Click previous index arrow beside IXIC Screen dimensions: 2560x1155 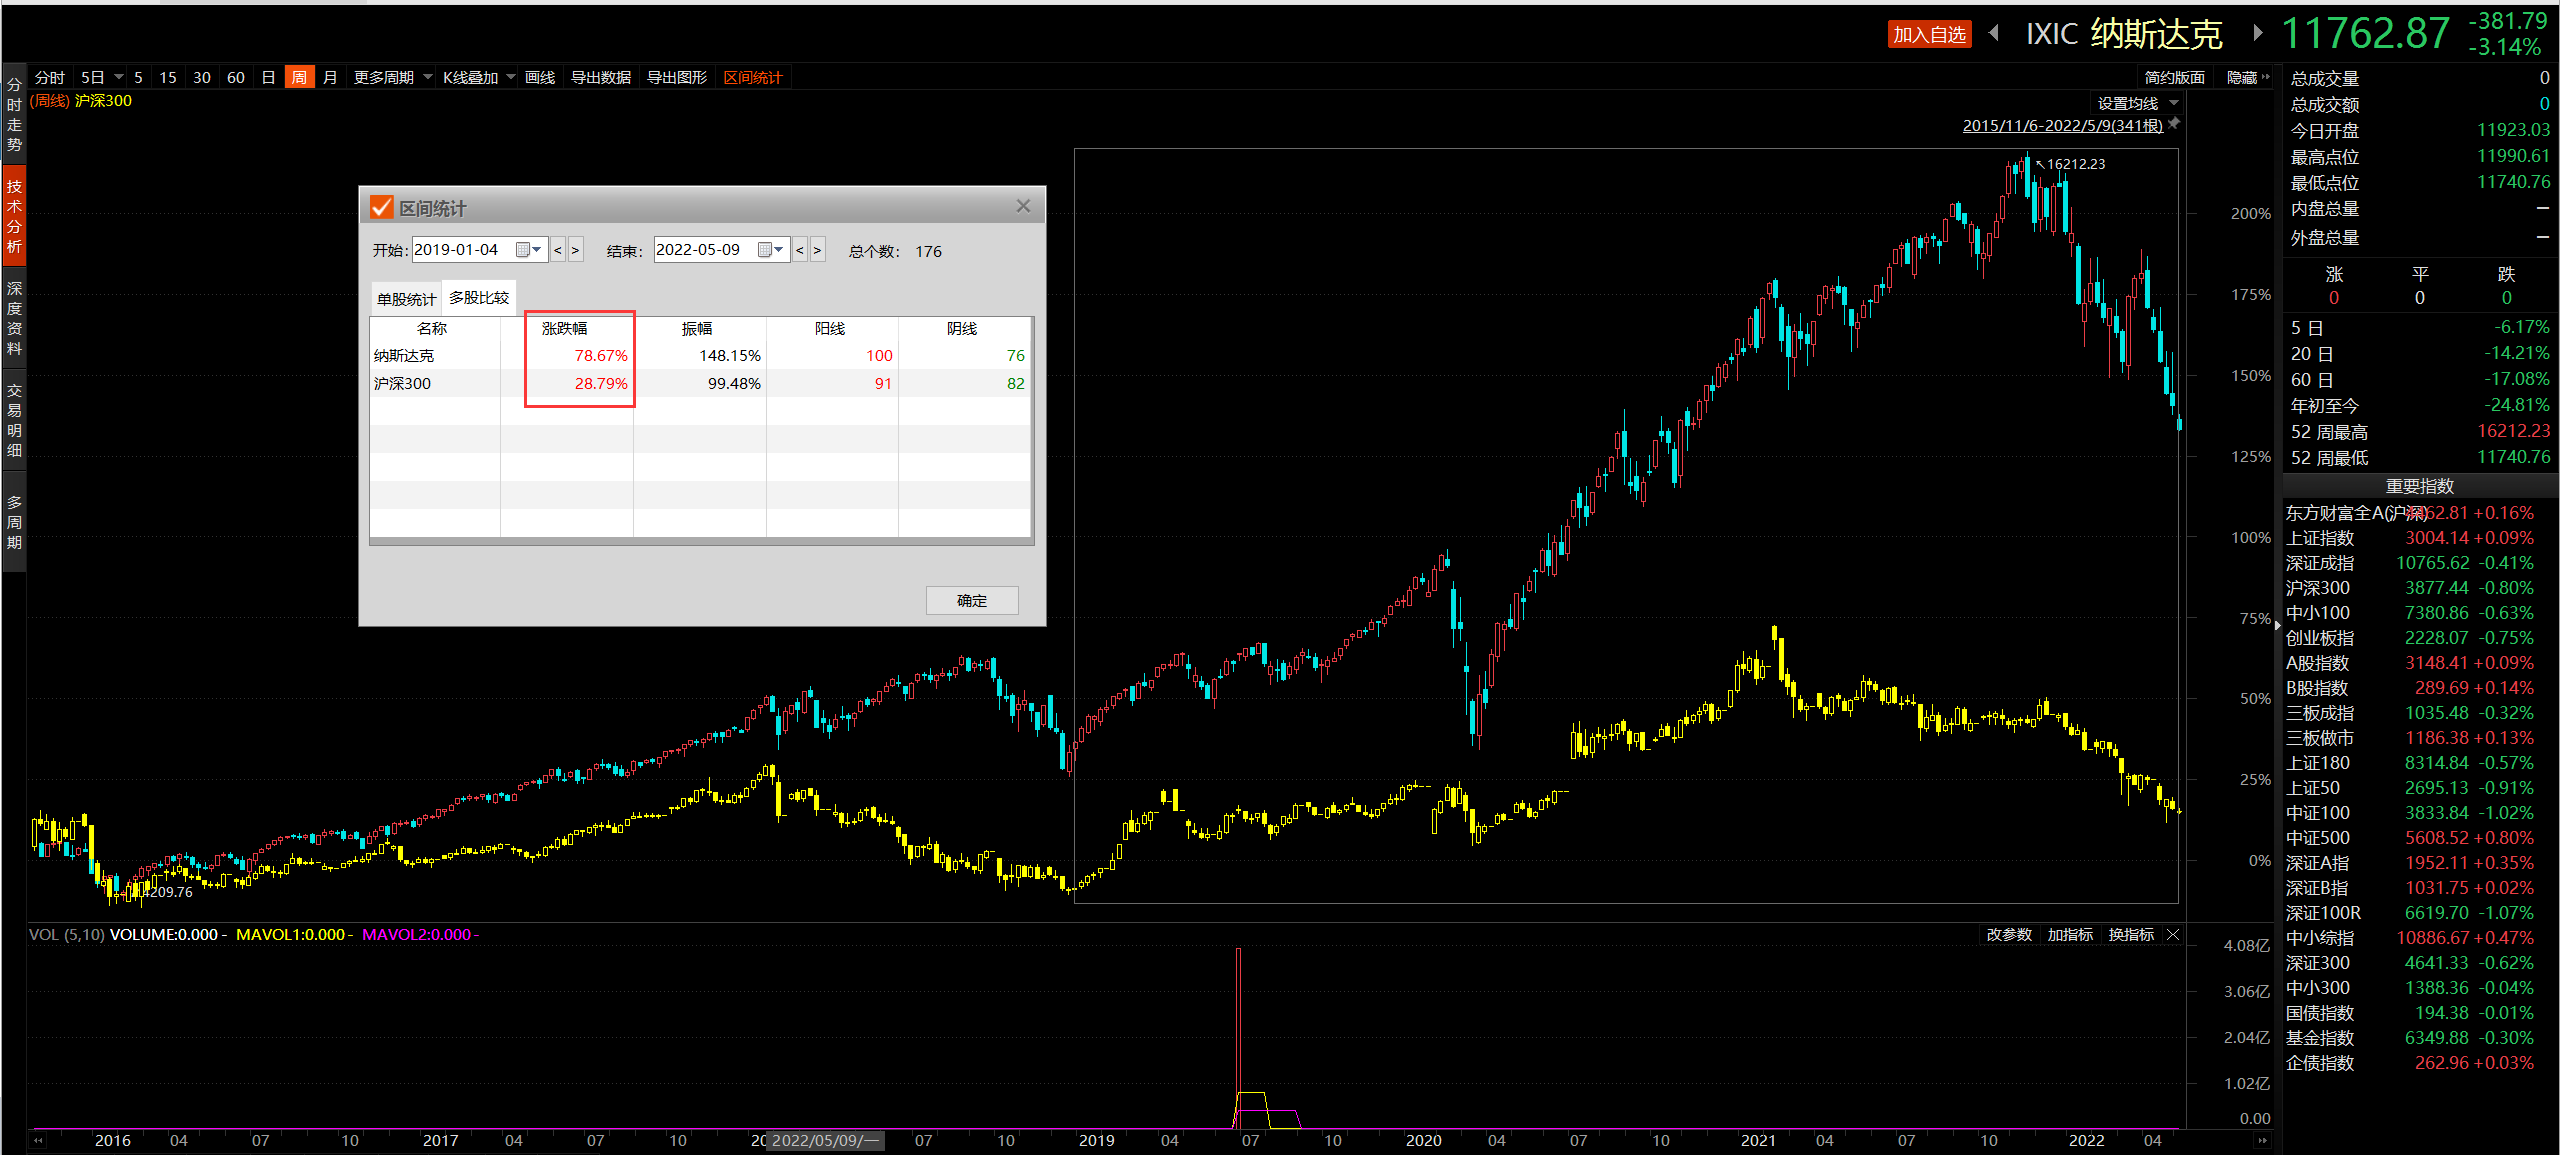point(1994,33)
